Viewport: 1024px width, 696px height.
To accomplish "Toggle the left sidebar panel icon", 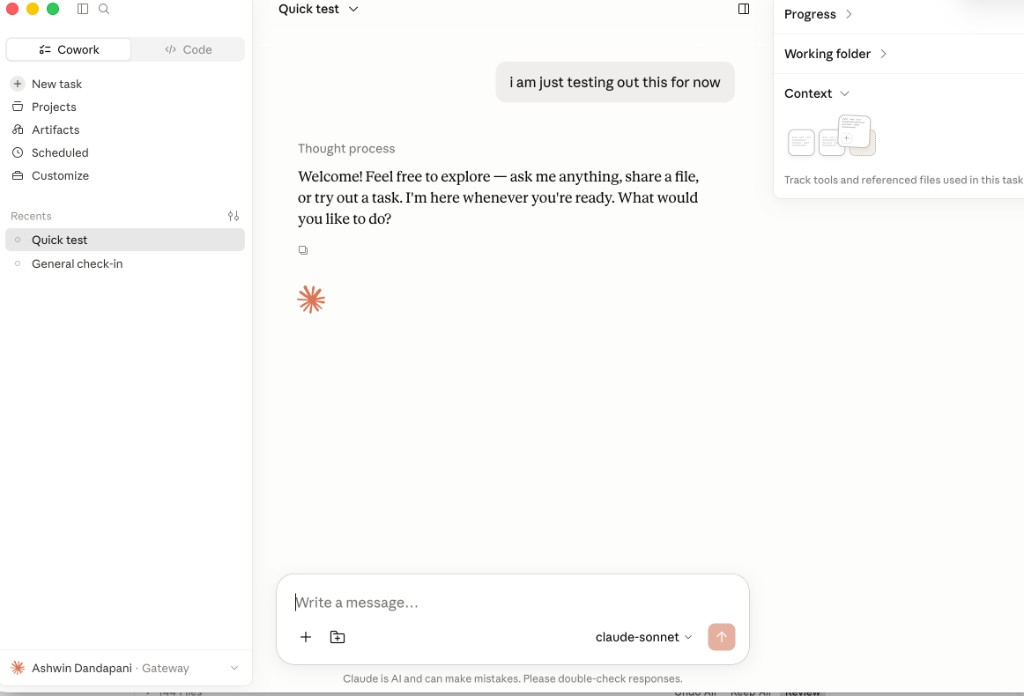I will [x=82, y=8].
